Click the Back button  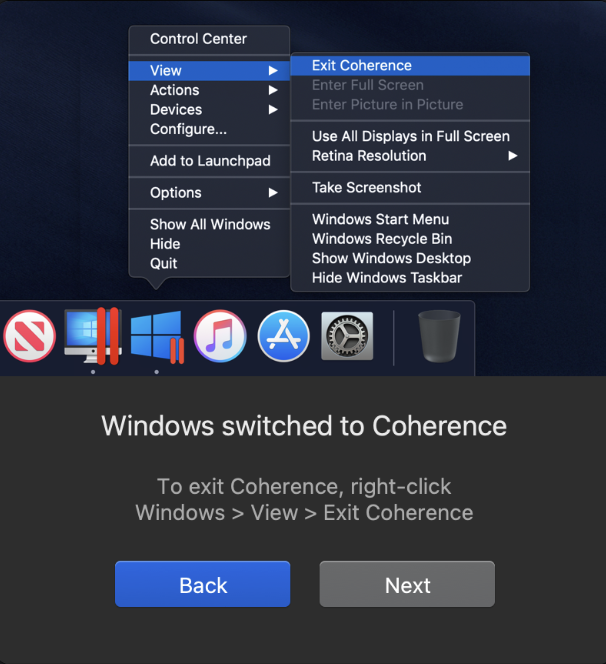pyautogui.click(x=202, y=584)
